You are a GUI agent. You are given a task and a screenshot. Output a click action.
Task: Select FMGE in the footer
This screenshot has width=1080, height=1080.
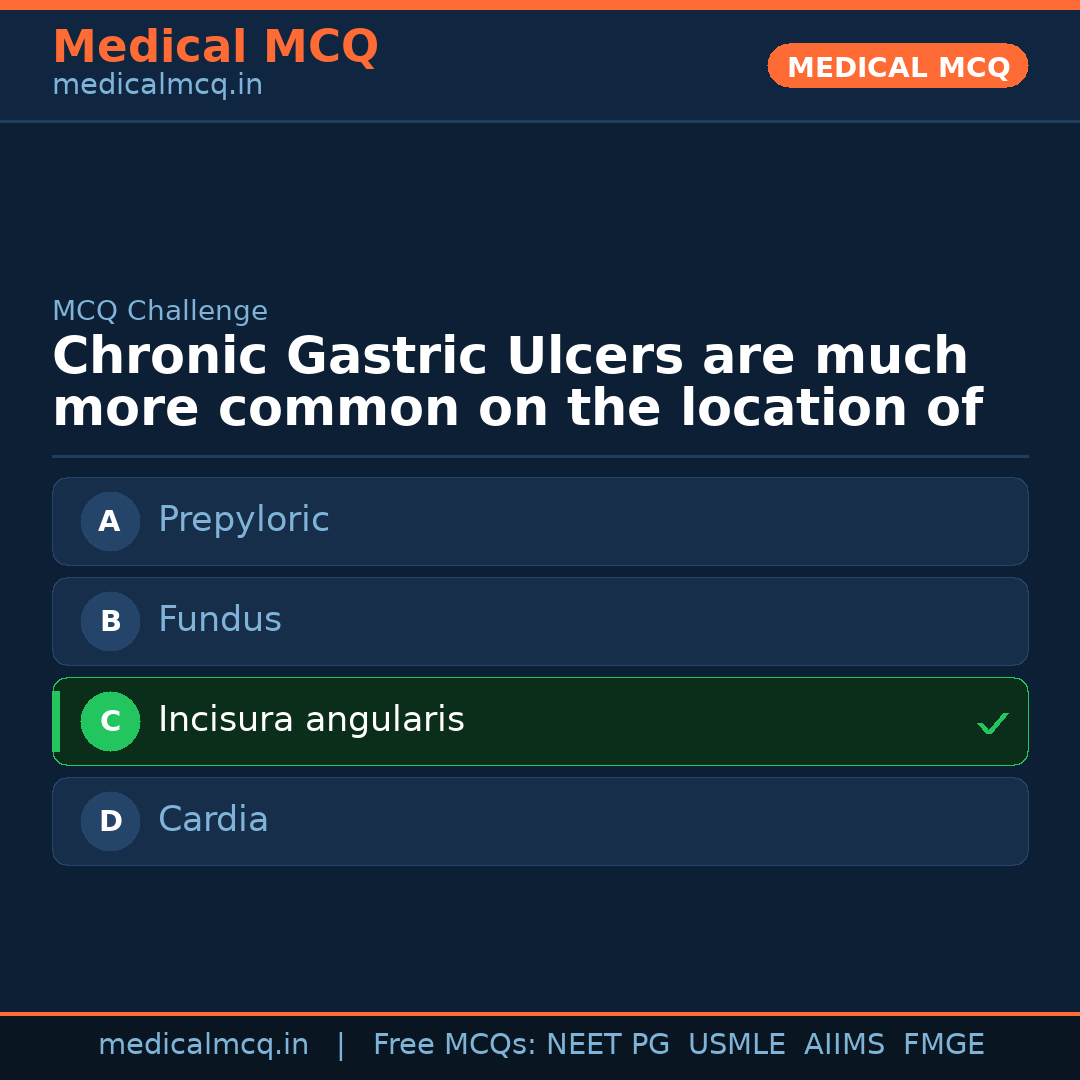pyautogui.click(x=944, y=1045)
